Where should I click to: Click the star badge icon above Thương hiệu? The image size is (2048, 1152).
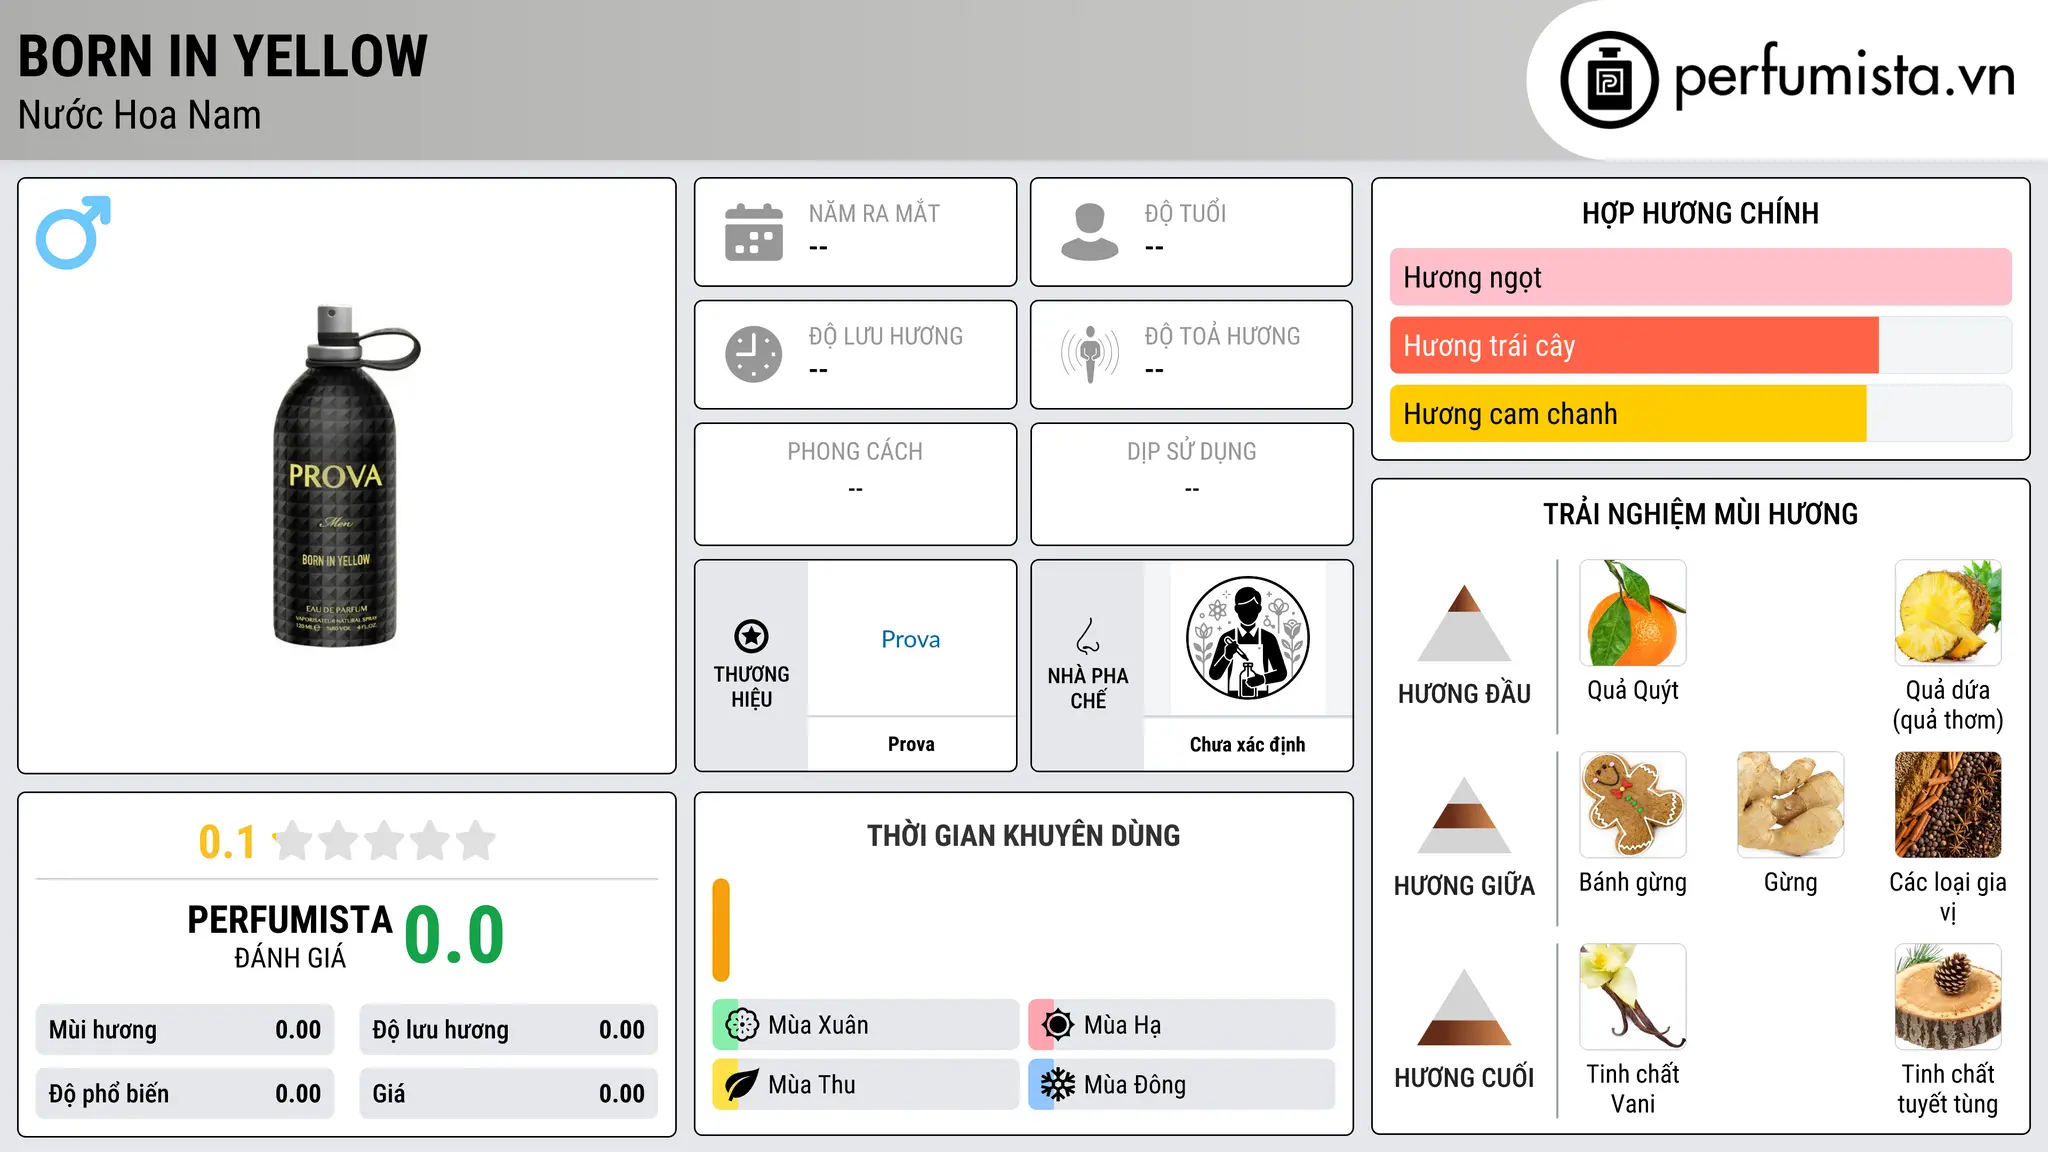click(751, 636)
